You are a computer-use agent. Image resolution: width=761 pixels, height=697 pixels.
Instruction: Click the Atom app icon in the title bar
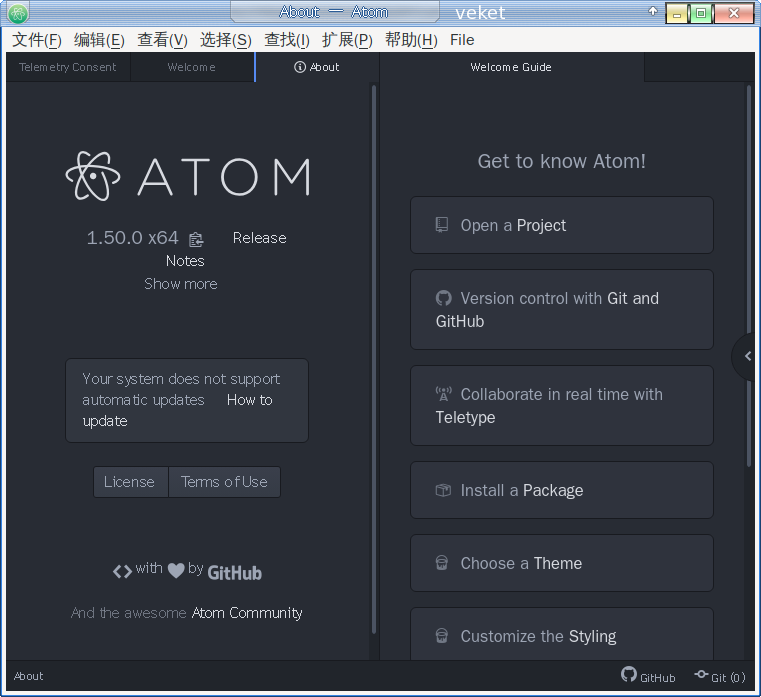(x=18, y=14)
